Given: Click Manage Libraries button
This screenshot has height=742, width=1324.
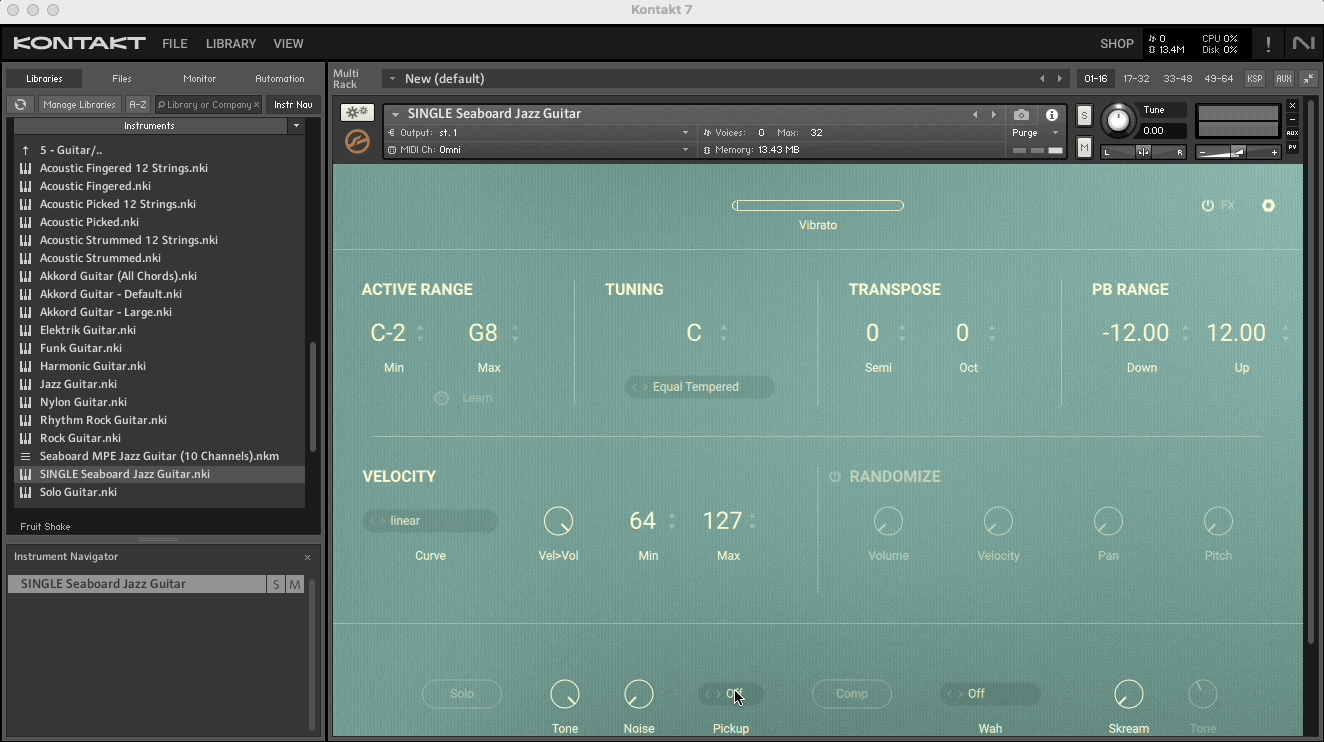Looking at the screenshot, I should click(x=80, y=105).
